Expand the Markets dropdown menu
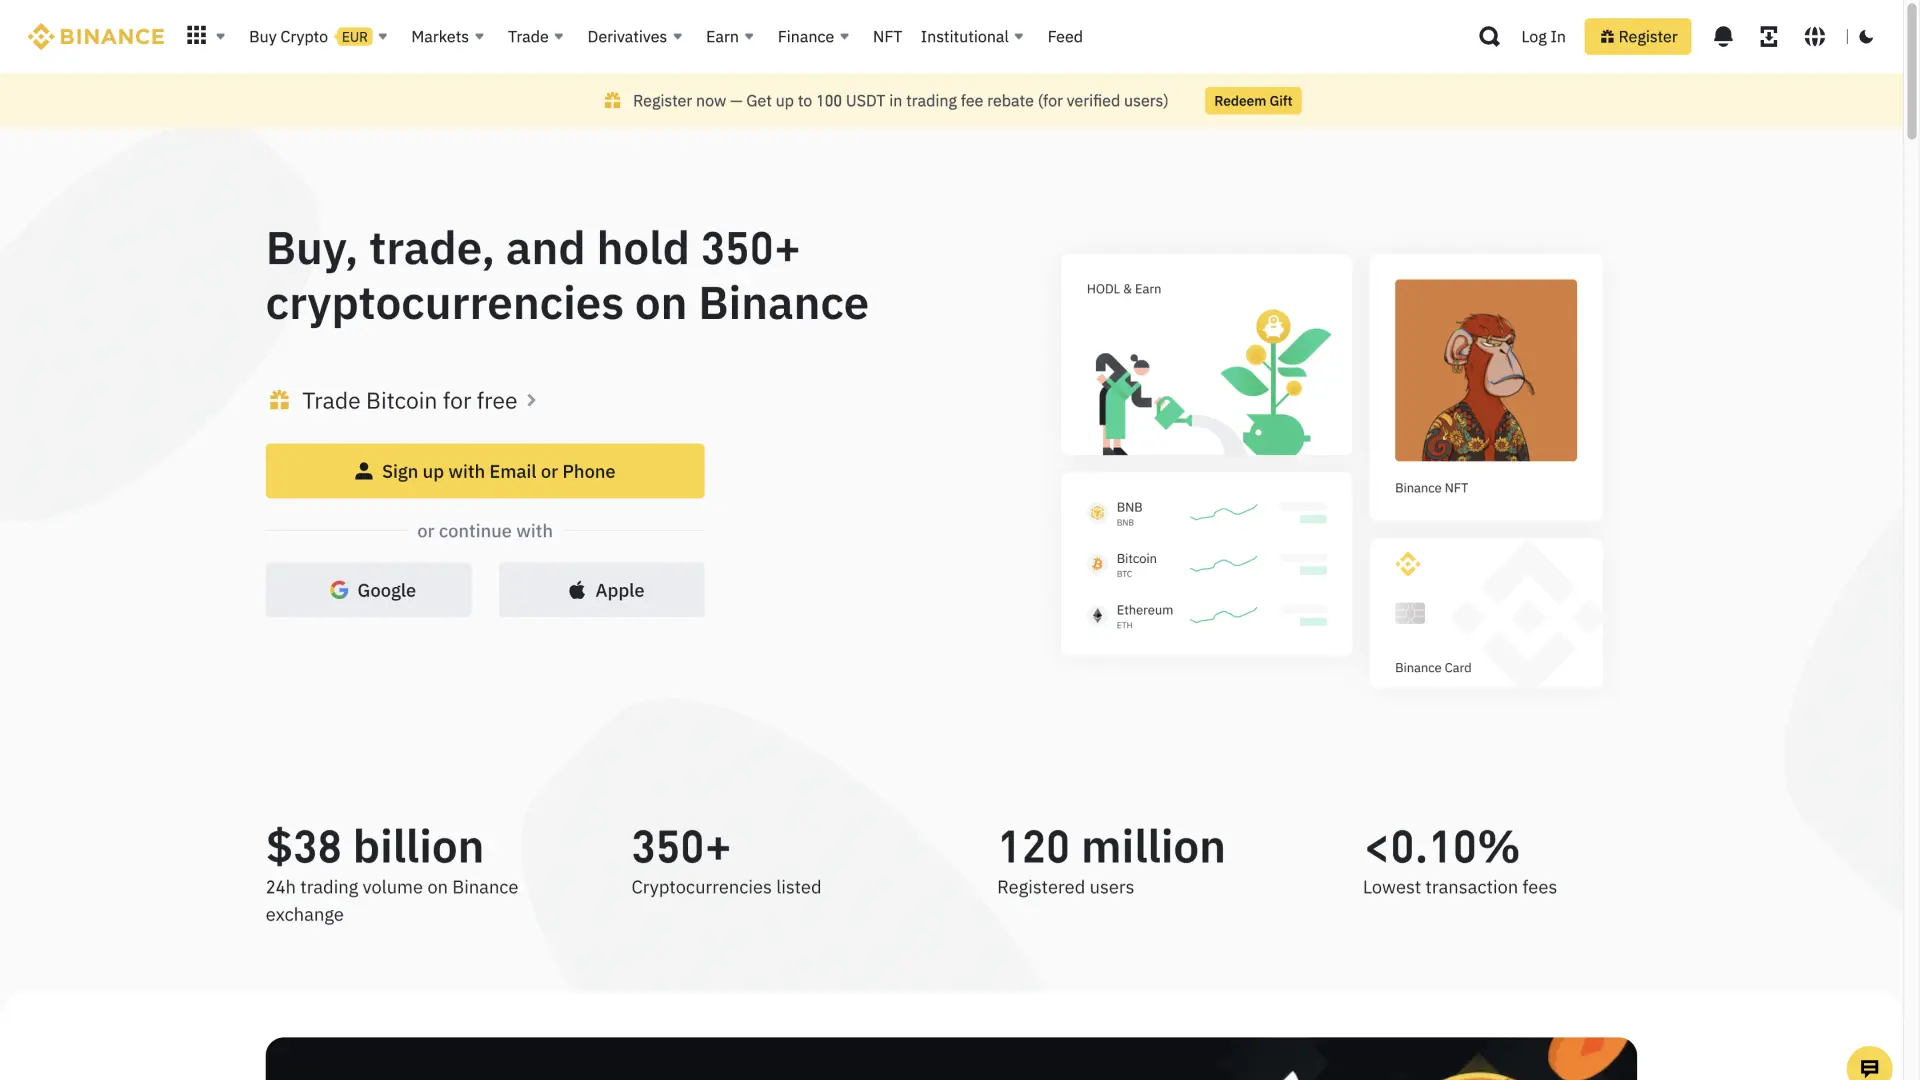The width and height of the screenshot is (1920, 1080). pyautogui.click(x=446, y=36)
